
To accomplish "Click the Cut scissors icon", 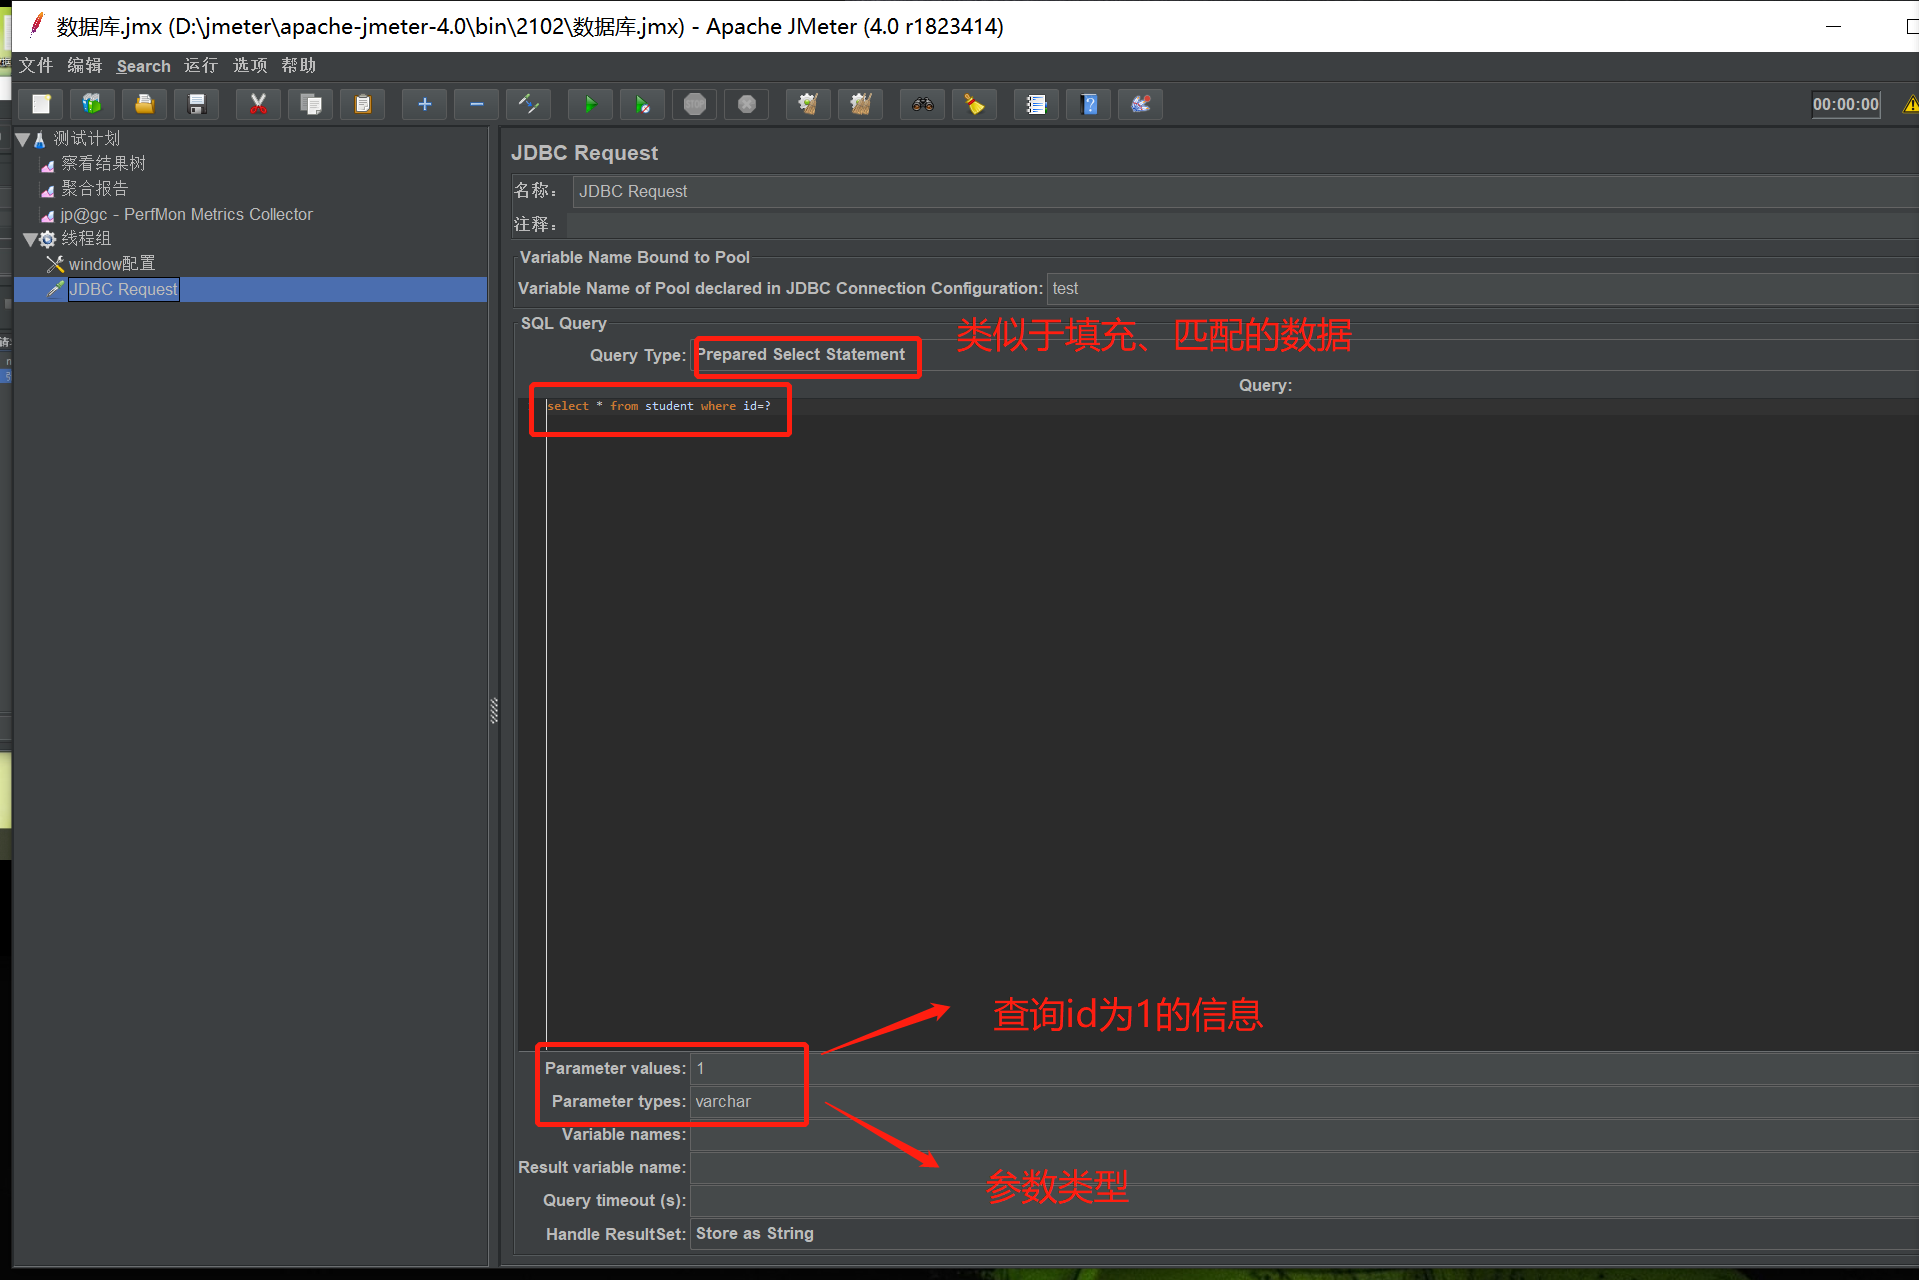I will click(x=258, y=104).
